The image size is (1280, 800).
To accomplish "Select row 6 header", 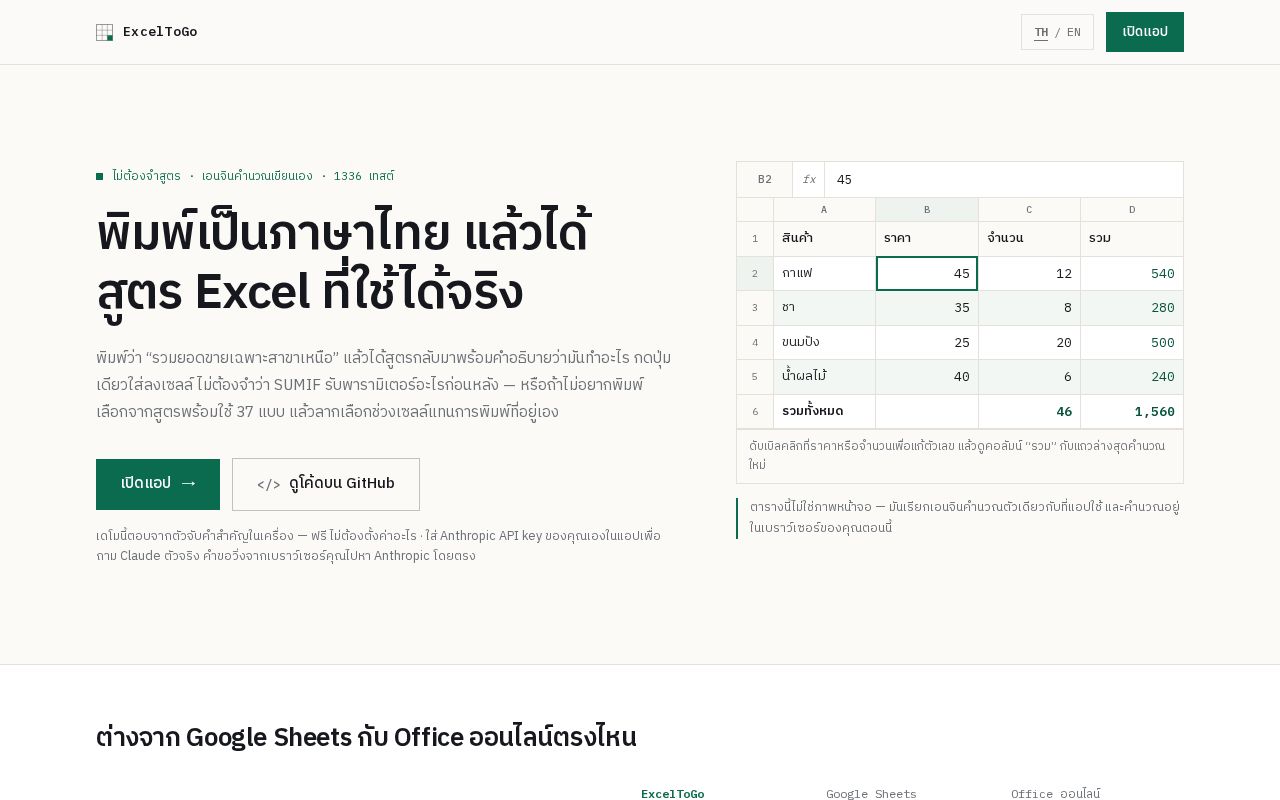I will click(755, 412).
